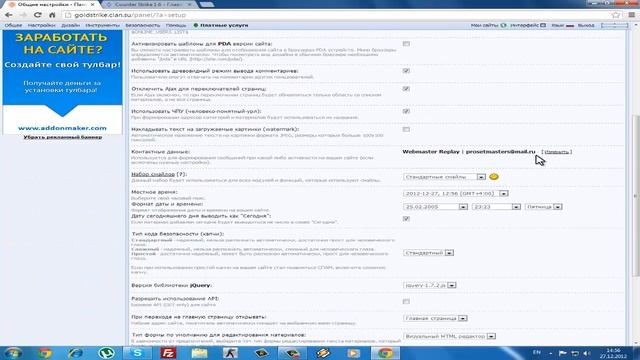Image resolution: width=640 pixels, height=360 pixels.
Task: Click the 'Язык' language selector
Action: pyautogui.click(x=557, y=25)
